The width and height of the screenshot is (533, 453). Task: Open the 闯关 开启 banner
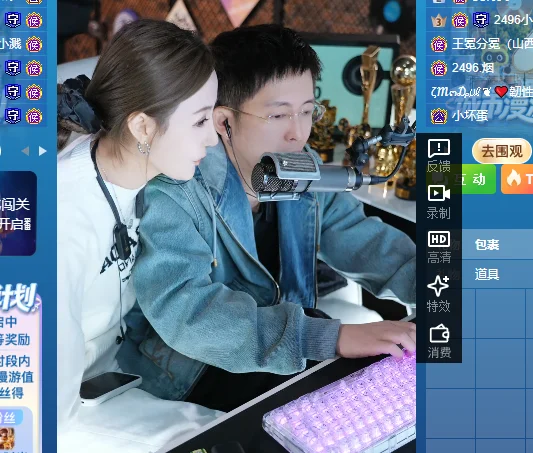tap(18, 213)
